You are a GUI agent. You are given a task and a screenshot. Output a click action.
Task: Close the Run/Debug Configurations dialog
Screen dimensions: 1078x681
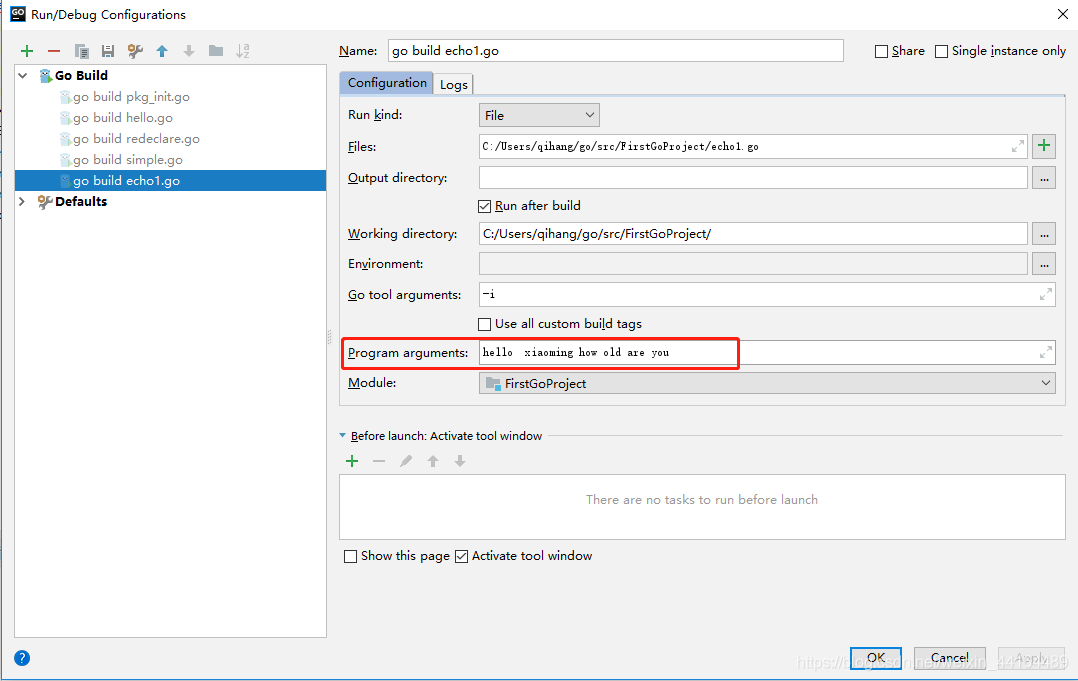[x=1062, y=14]
